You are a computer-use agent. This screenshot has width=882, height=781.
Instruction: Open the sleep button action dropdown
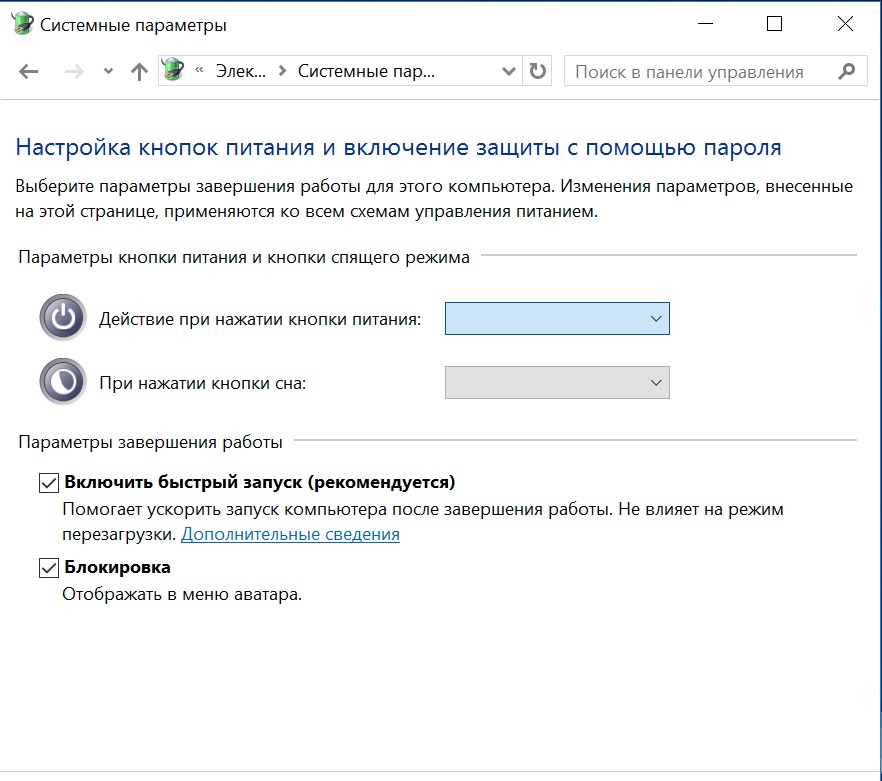557,382
